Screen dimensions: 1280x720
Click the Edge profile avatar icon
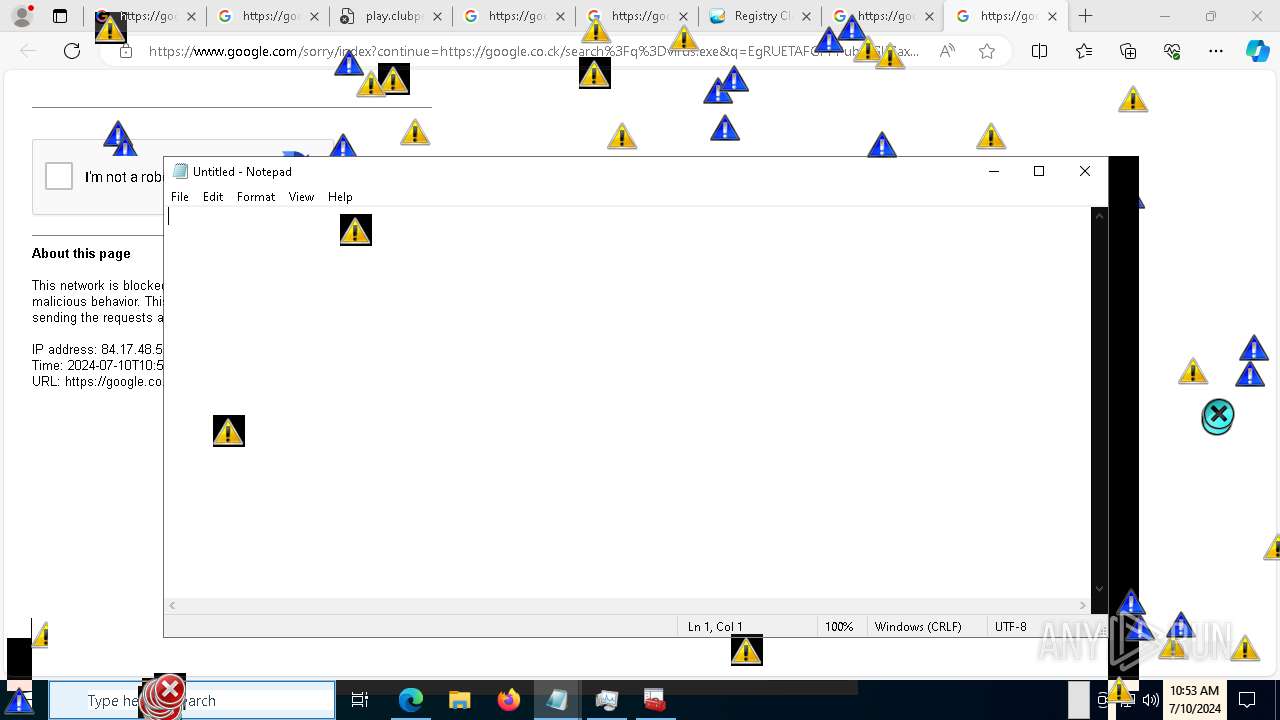click(x=22, y=16)
